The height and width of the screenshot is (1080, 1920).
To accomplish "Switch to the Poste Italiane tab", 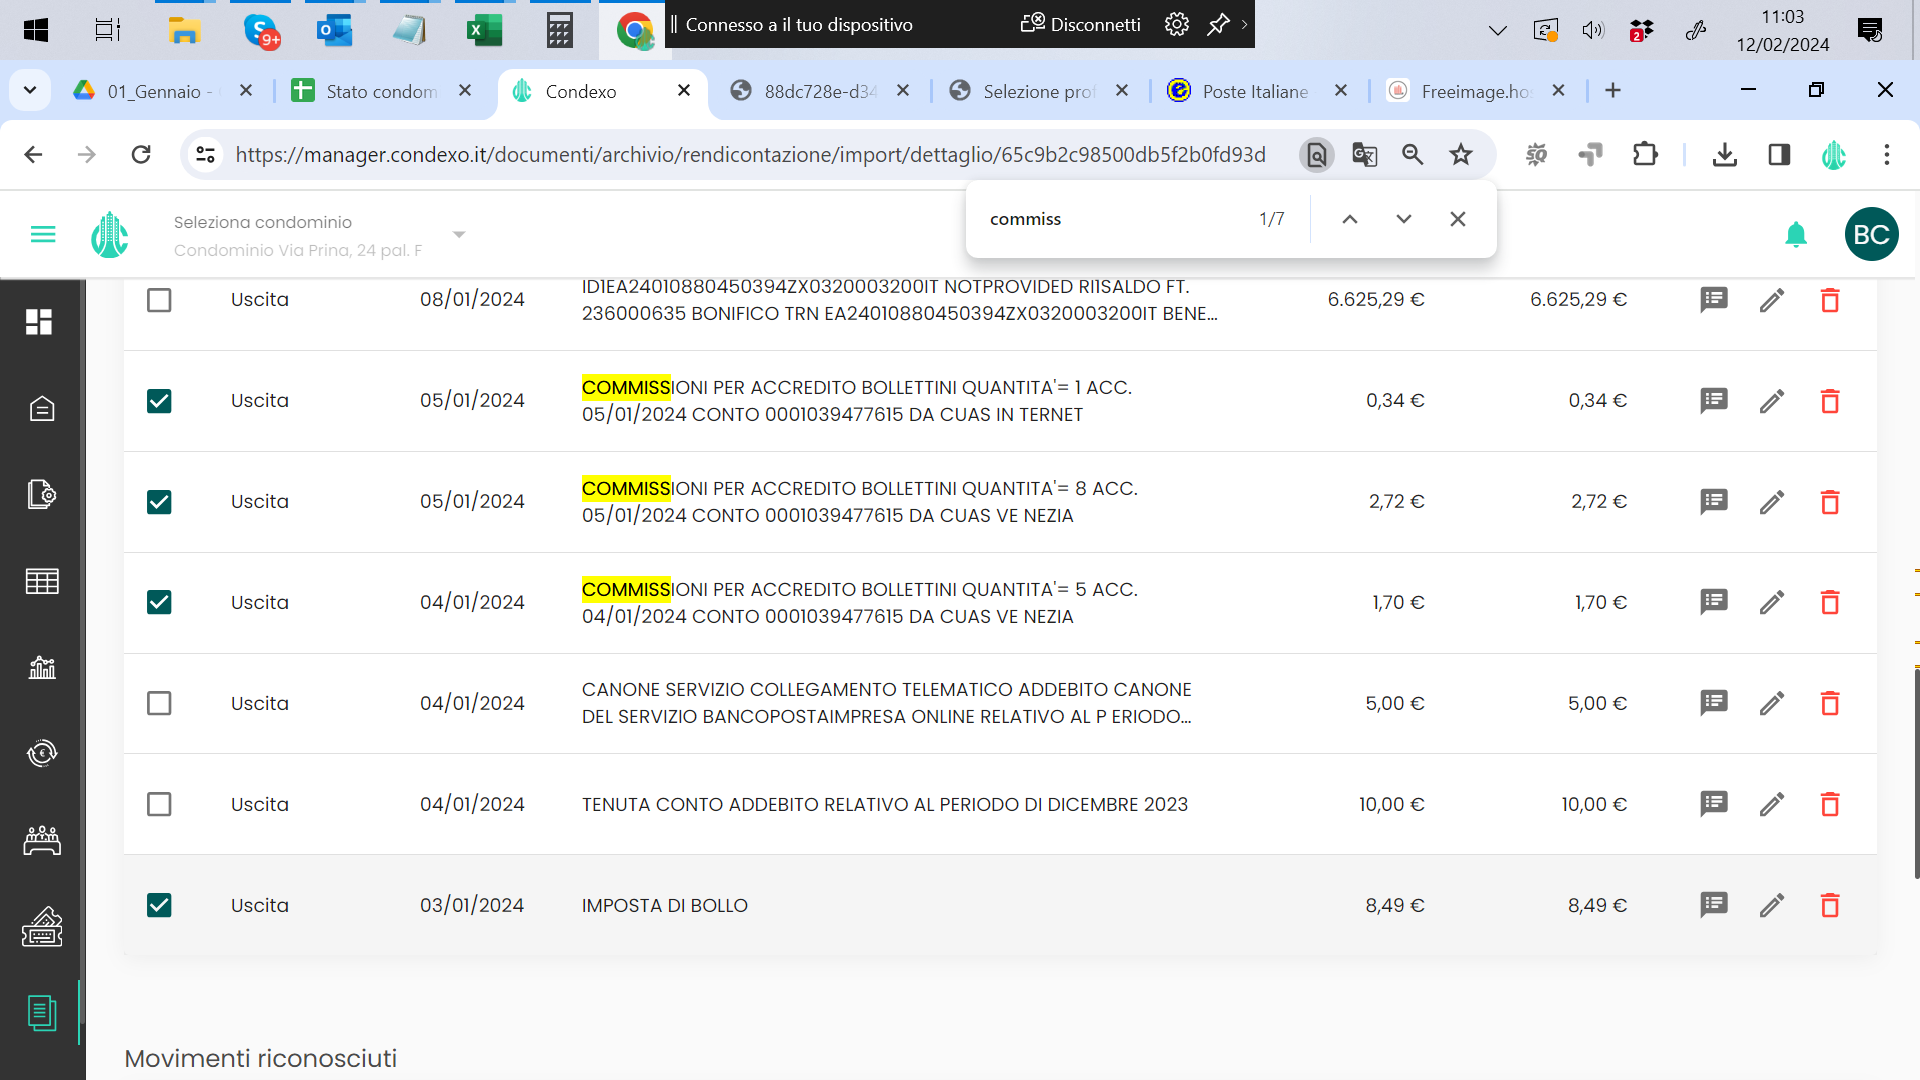I will [x=1254, y=91].
